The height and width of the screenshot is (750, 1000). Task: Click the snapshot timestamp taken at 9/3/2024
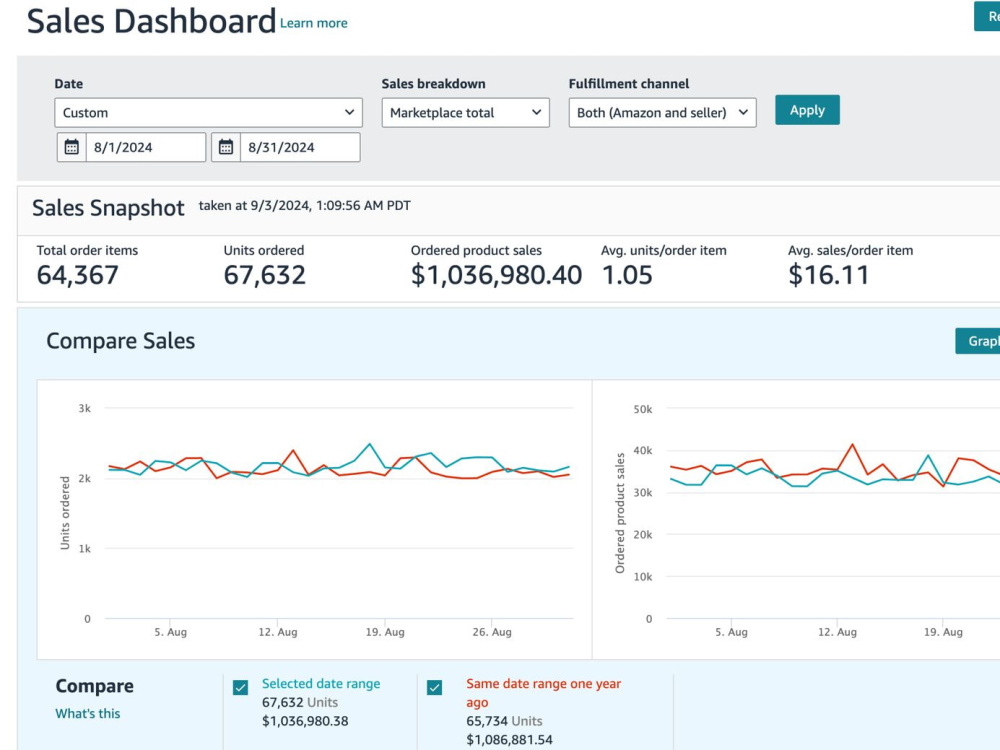click(305, 206)
